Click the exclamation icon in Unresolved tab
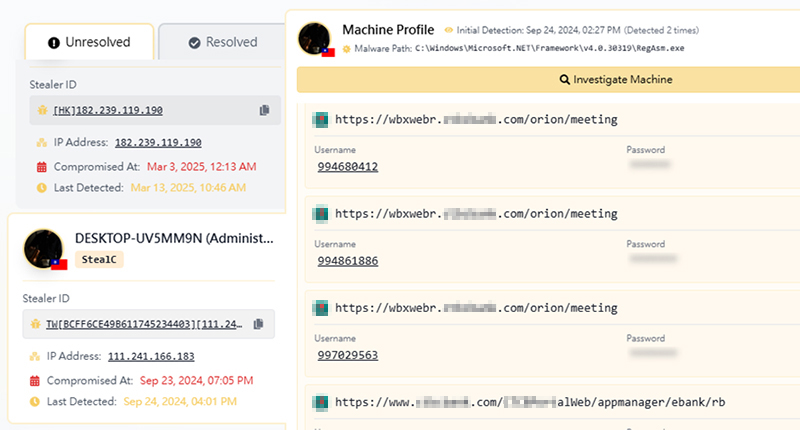Image resolution: width=800 pixels, height=430 pixels. (x=54, y=42)
